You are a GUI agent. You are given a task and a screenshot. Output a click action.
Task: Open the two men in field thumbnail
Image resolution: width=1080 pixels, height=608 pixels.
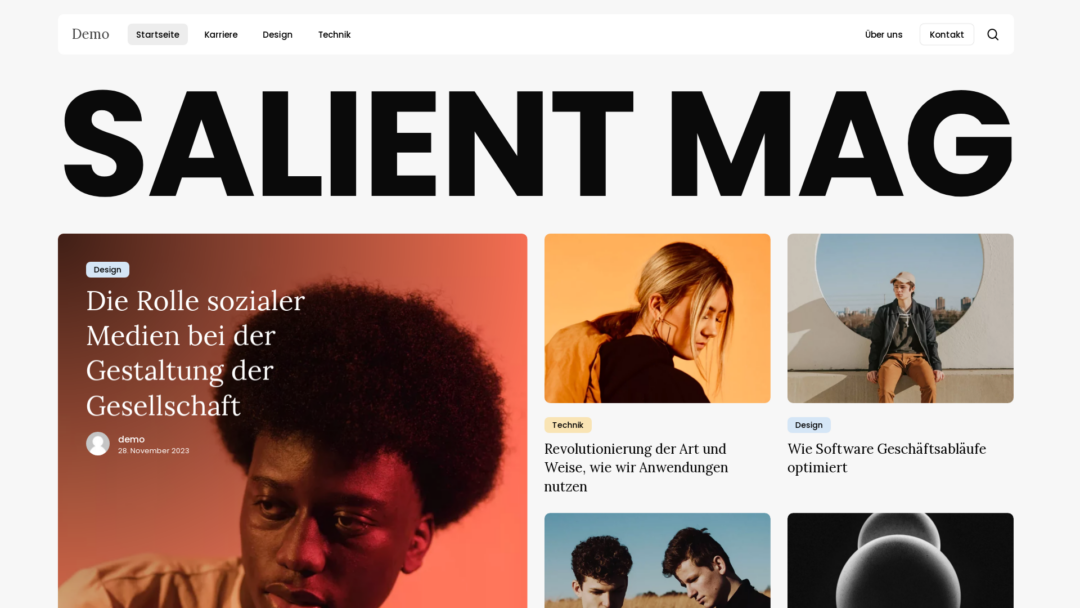coord(657,560)
